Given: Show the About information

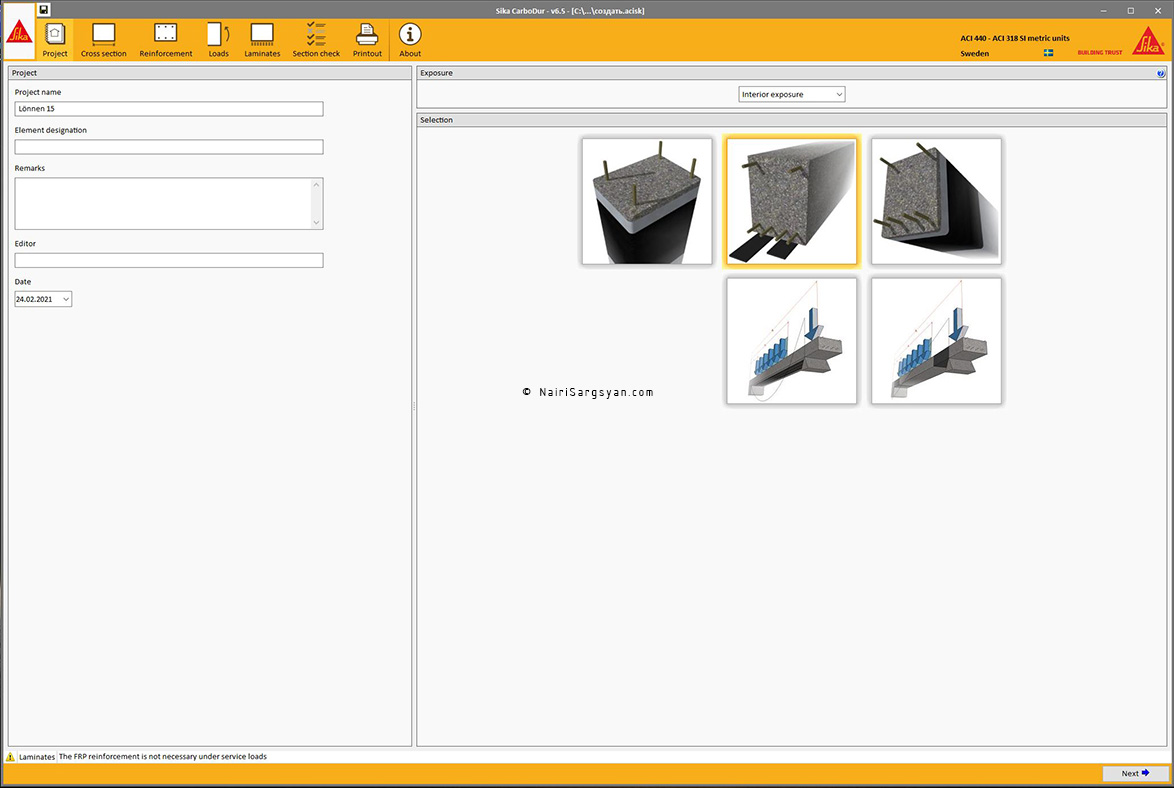Looking at the screenshot, I should pyautogui.click(x=410, y=40).
